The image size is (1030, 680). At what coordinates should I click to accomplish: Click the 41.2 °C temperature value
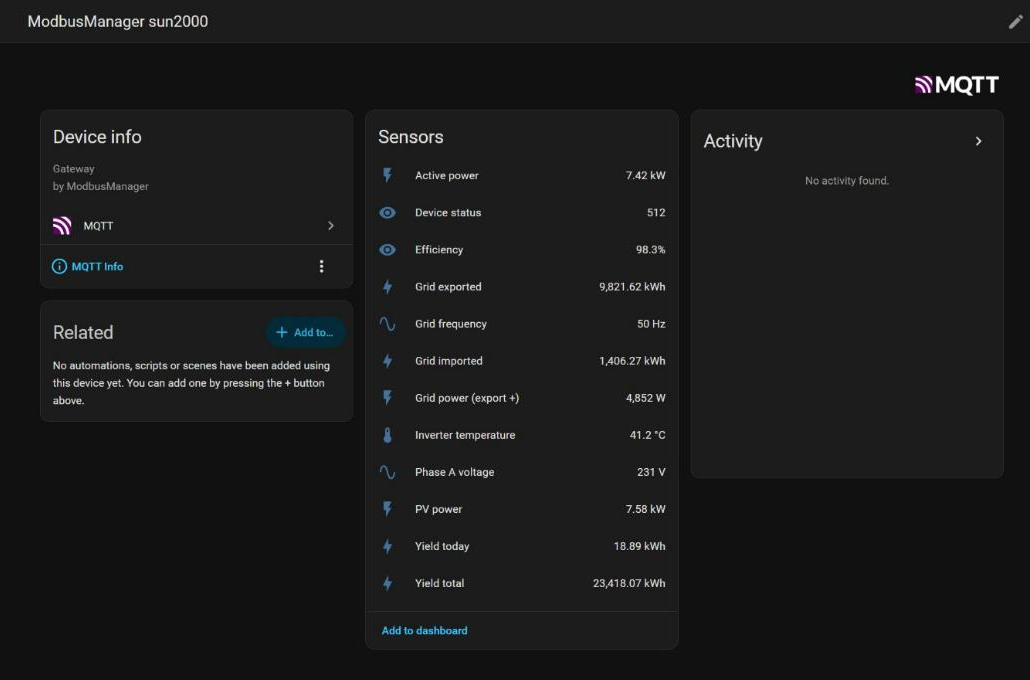pyautogui.click(x=647, y=435)
